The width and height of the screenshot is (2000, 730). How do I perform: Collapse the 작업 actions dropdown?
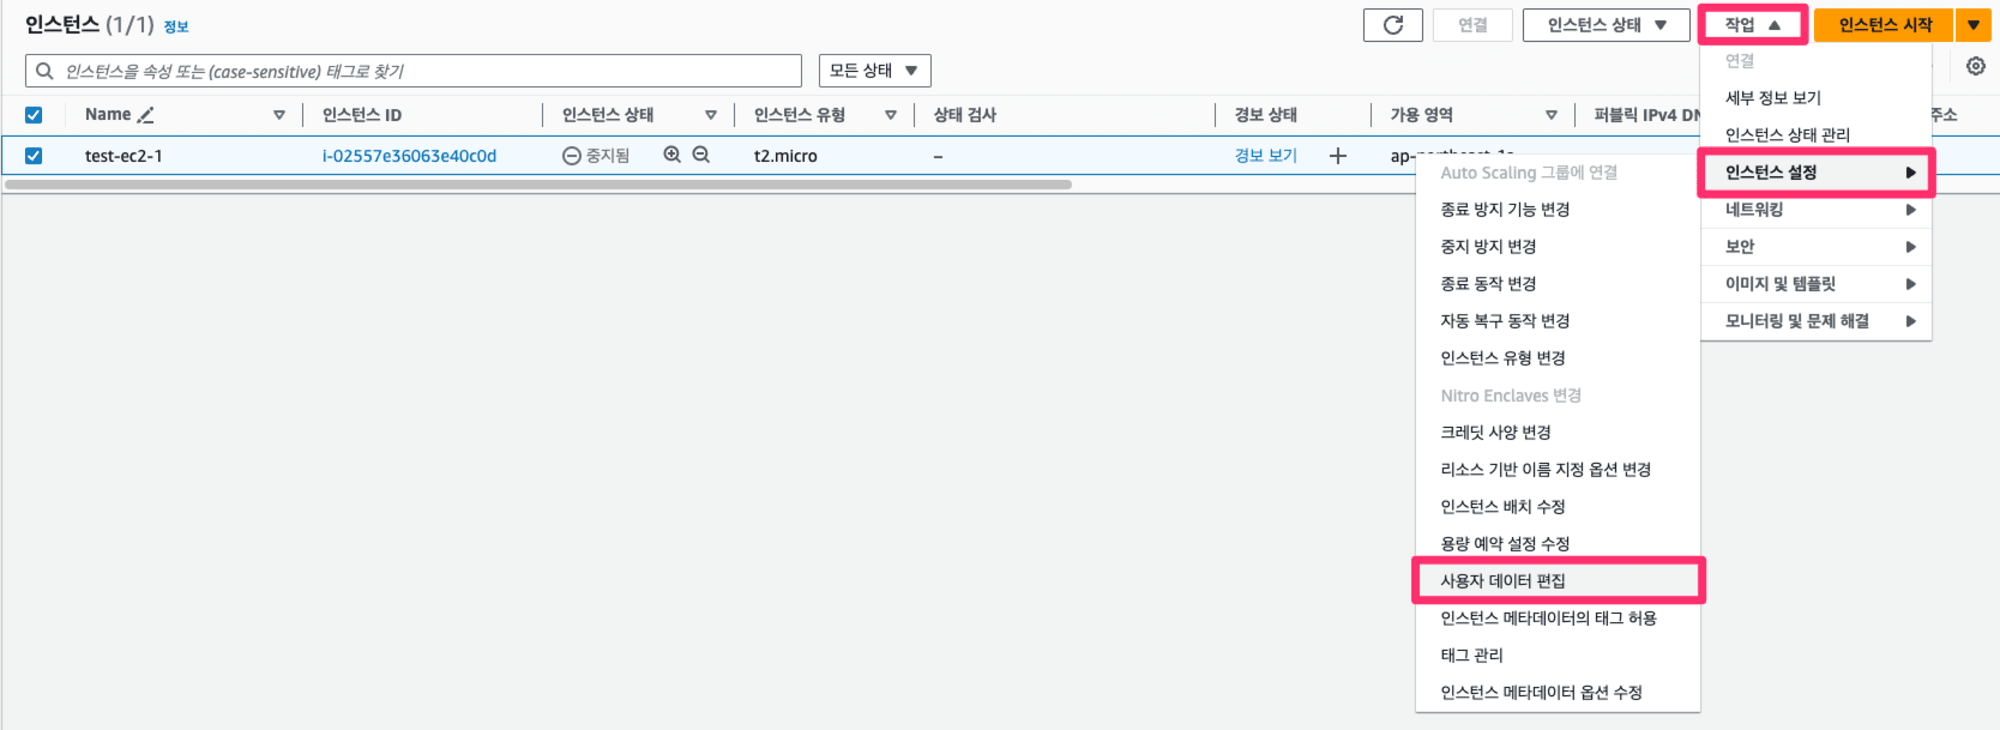point(1752,25)
